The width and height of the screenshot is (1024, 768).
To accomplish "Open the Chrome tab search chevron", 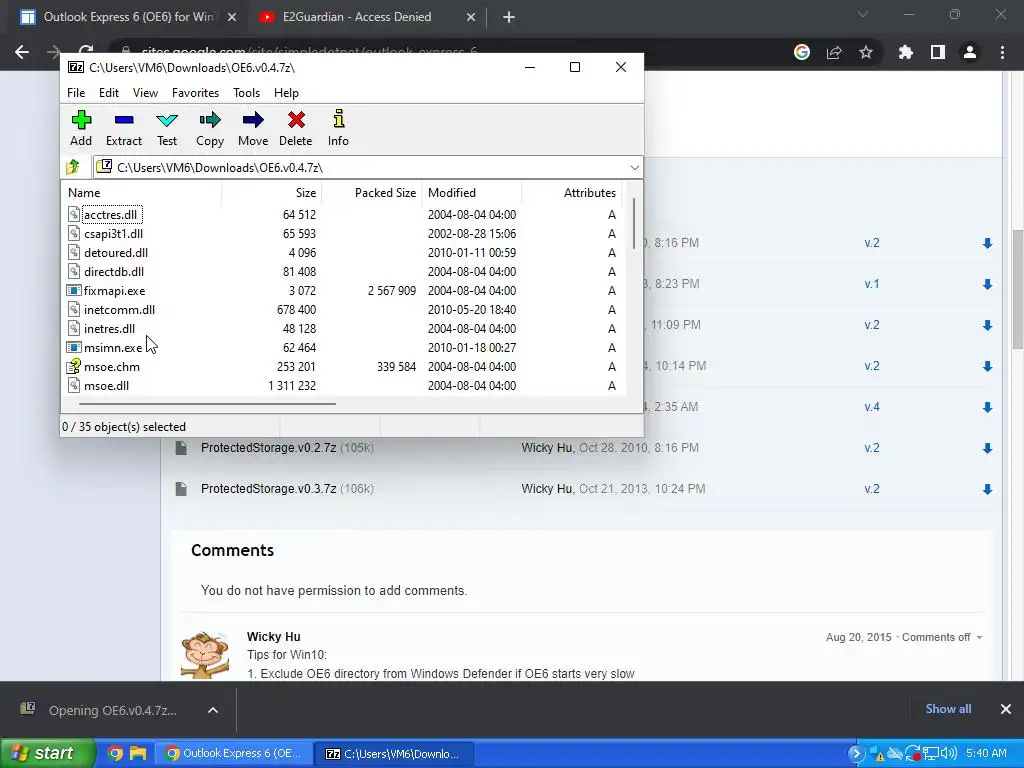I will pos(863,14).
